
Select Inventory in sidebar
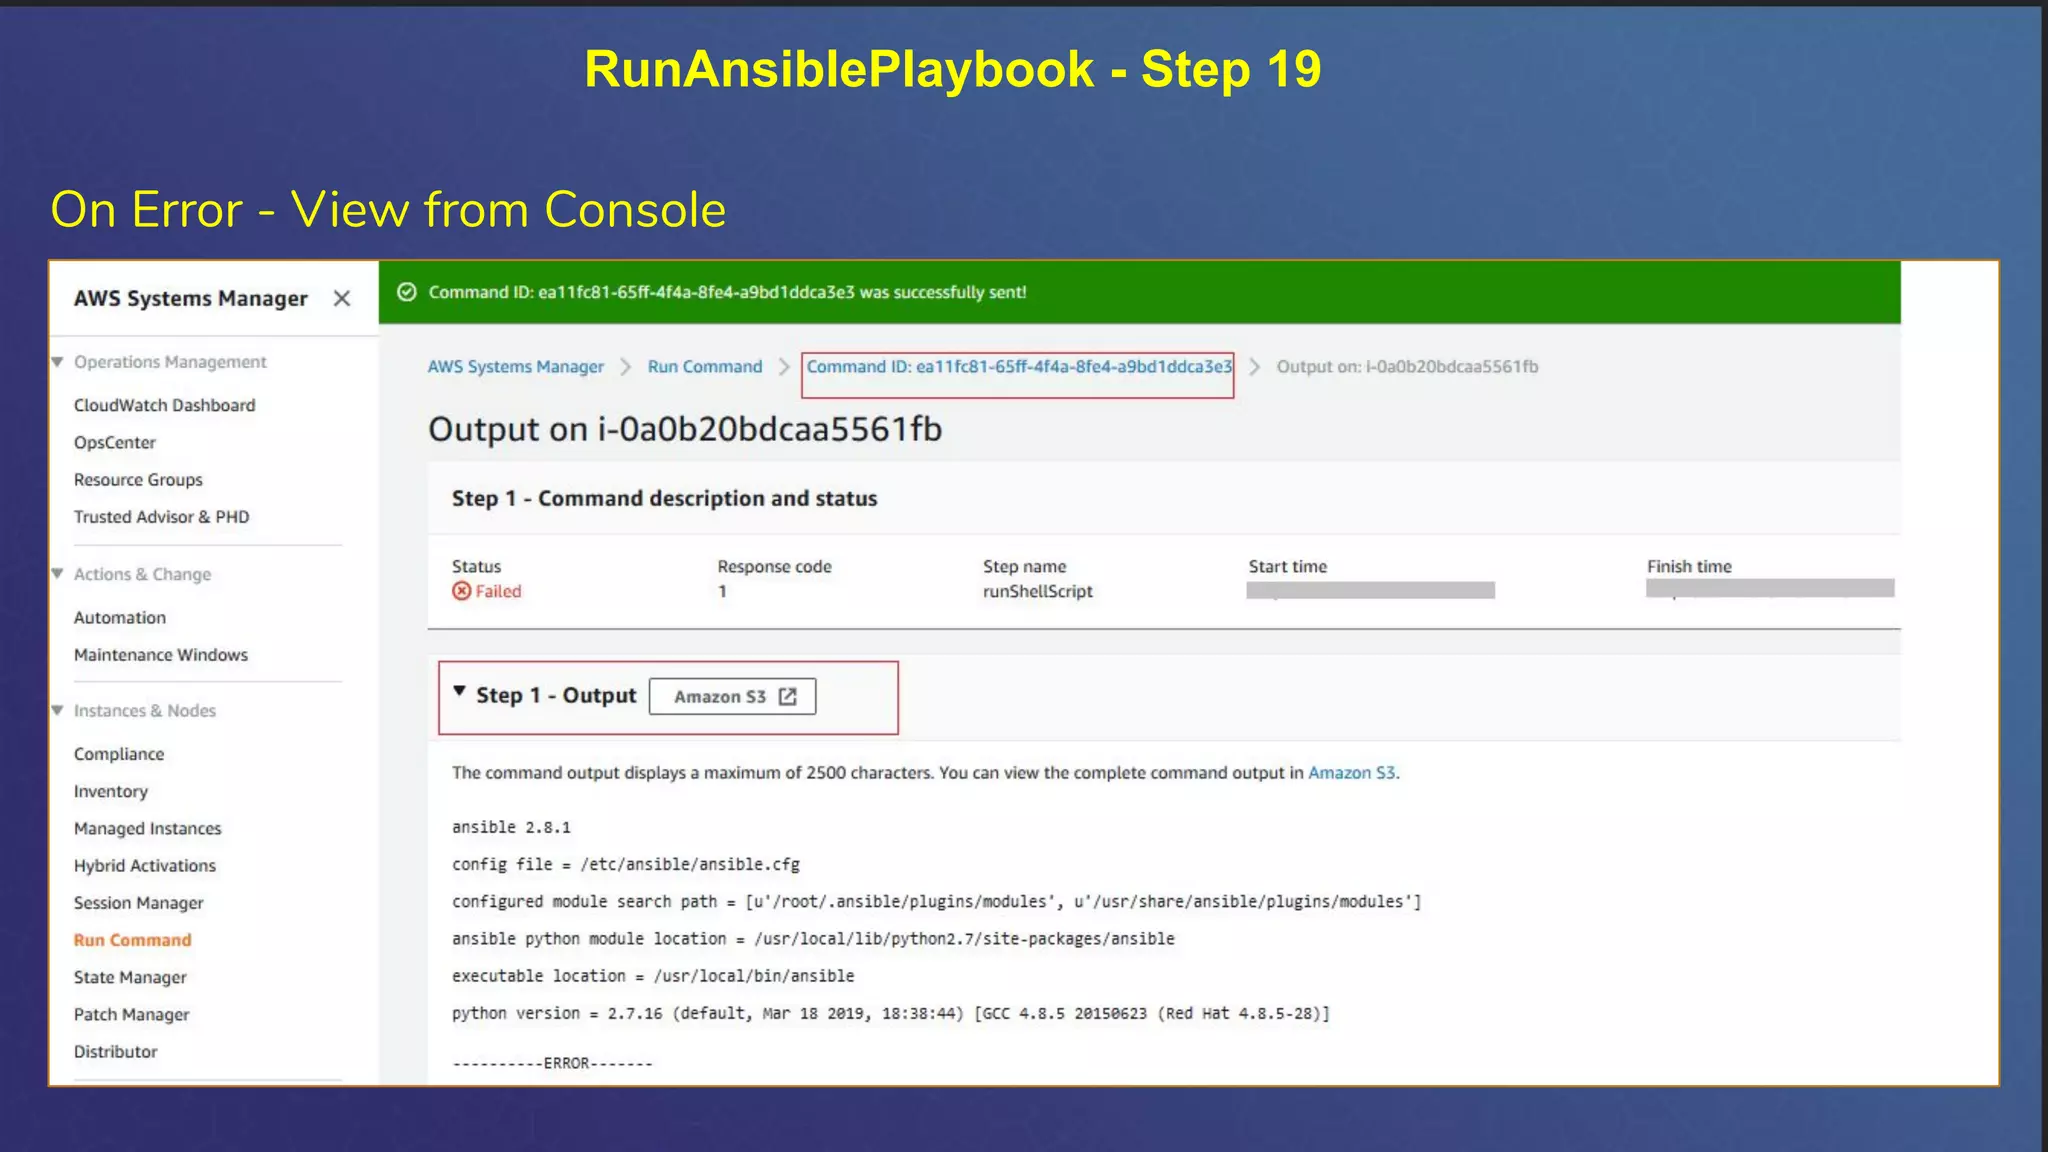coord(111,791)
